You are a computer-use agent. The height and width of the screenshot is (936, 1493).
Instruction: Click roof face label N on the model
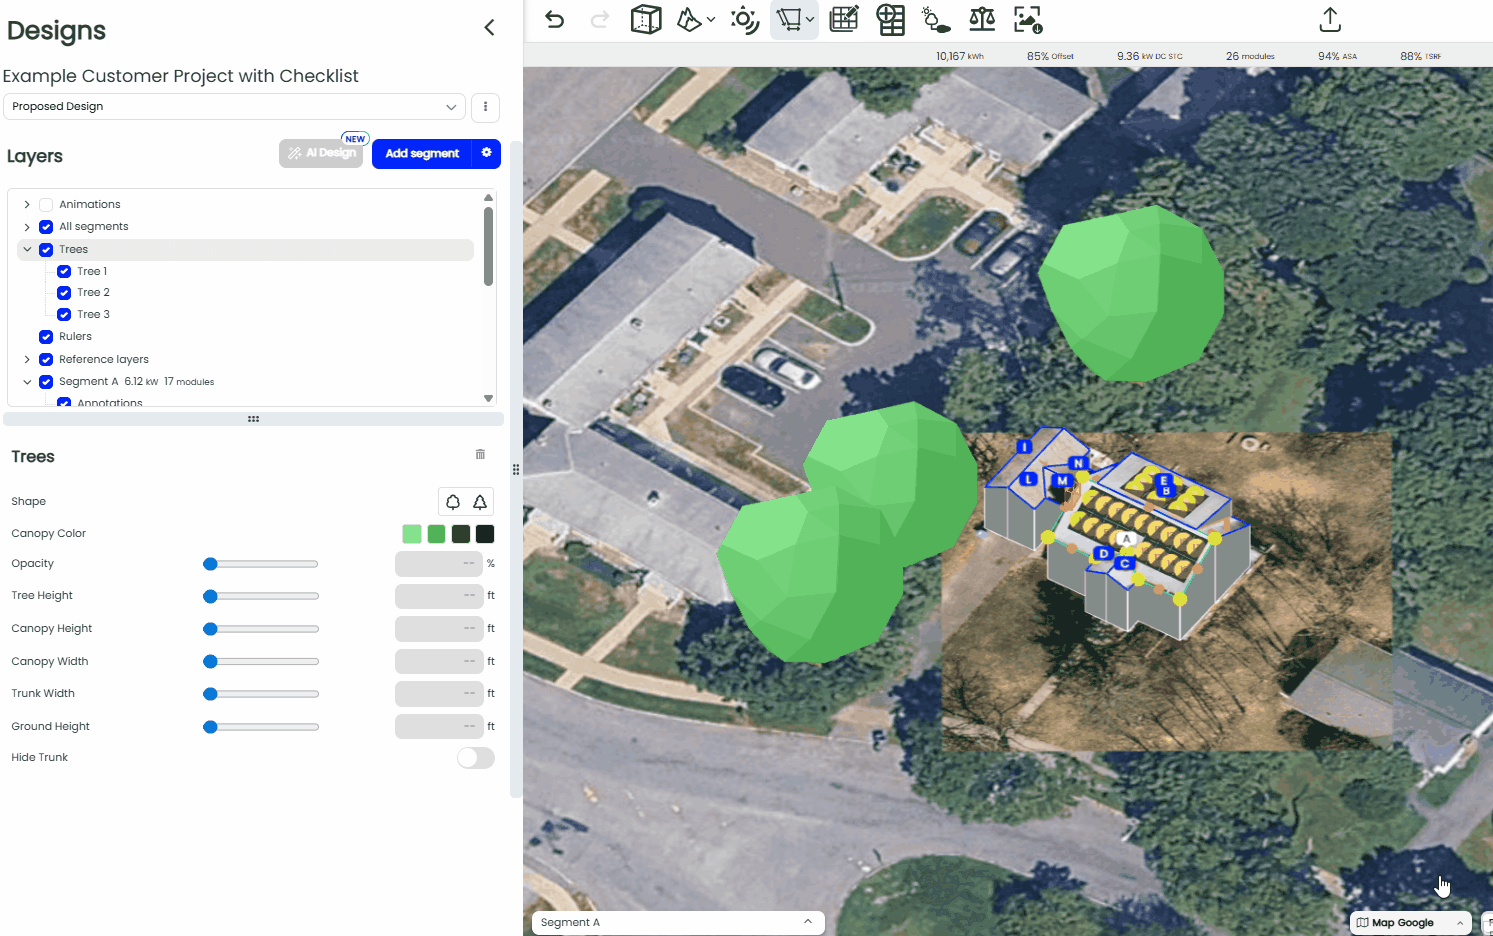pos(1078,463)
